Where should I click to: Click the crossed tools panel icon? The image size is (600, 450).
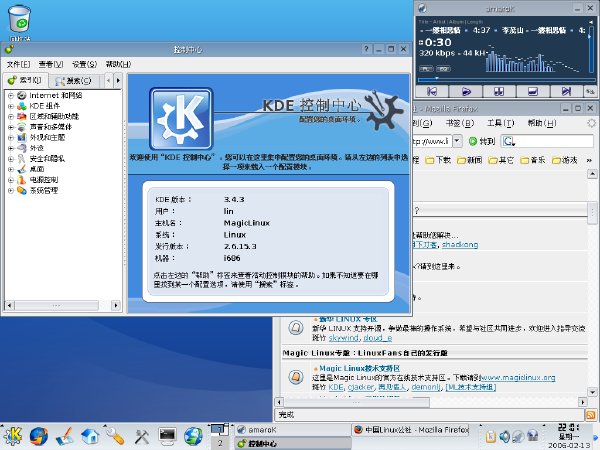142,437
